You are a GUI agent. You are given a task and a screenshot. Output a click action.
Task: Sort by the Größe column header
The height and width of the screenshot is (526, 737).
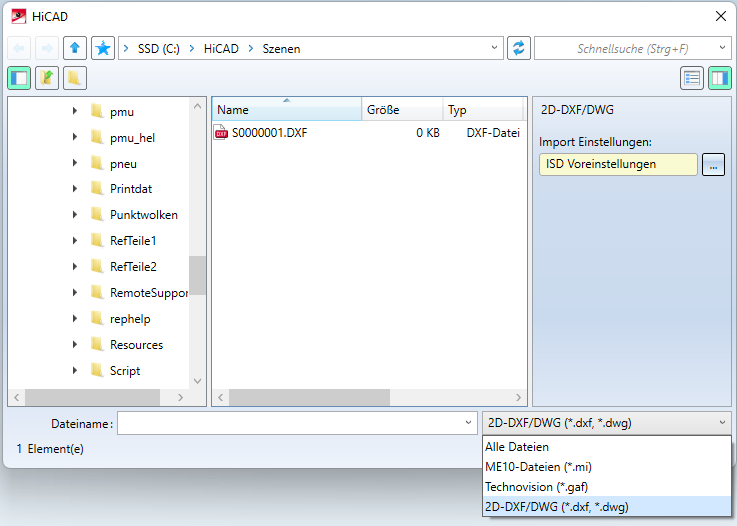[x=402, y=110]
